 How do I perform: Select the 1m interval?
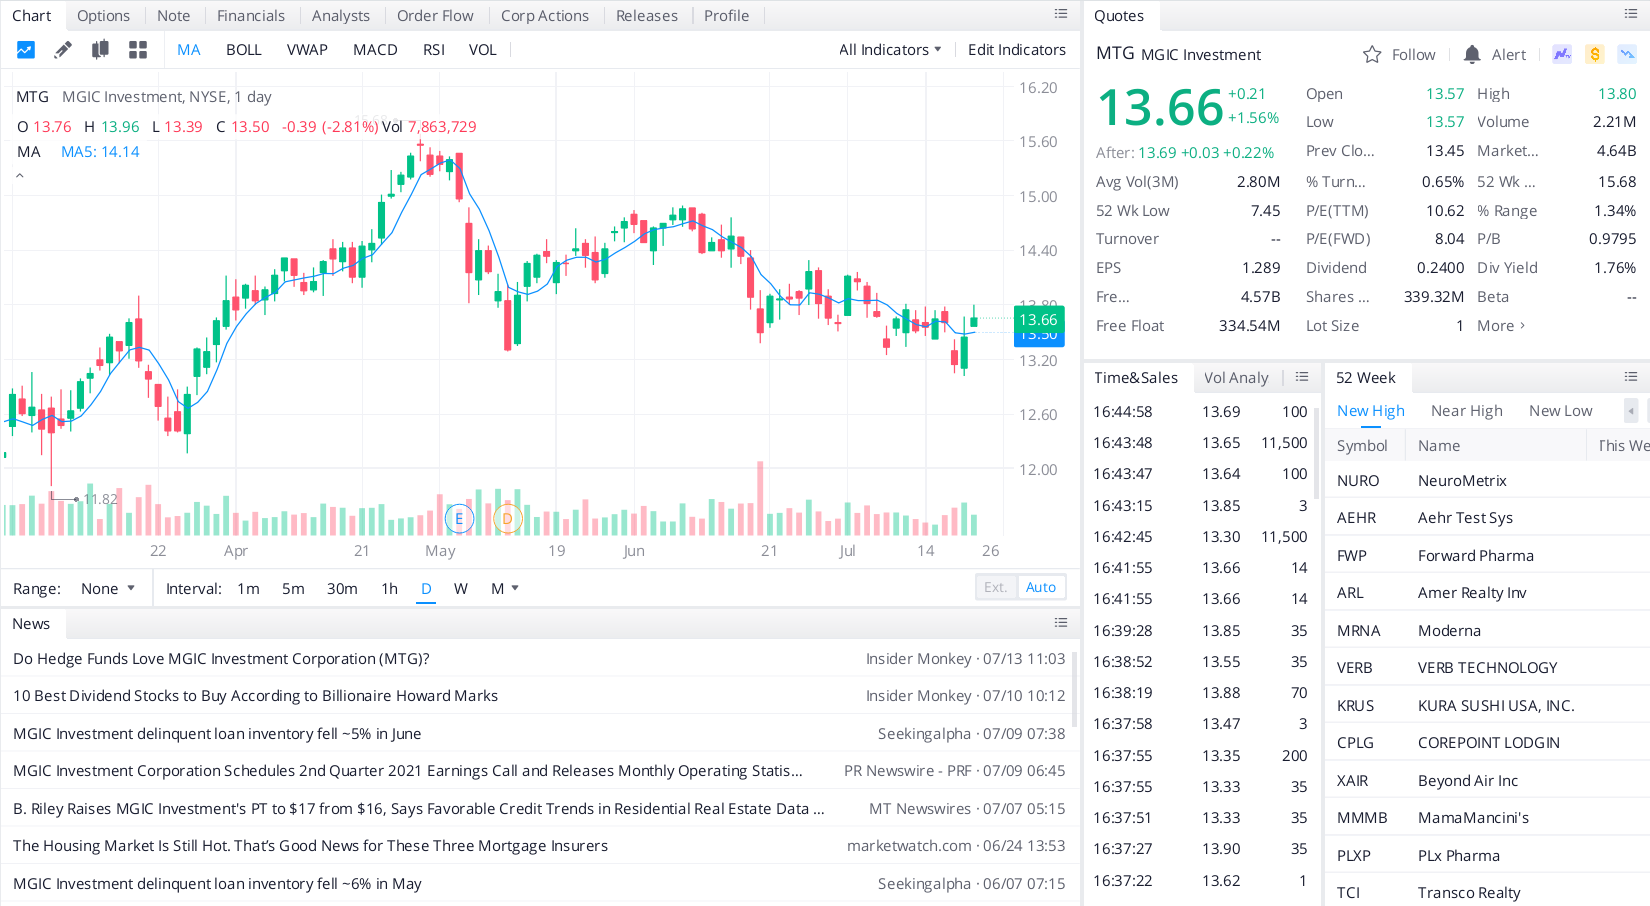coord(249,589)
